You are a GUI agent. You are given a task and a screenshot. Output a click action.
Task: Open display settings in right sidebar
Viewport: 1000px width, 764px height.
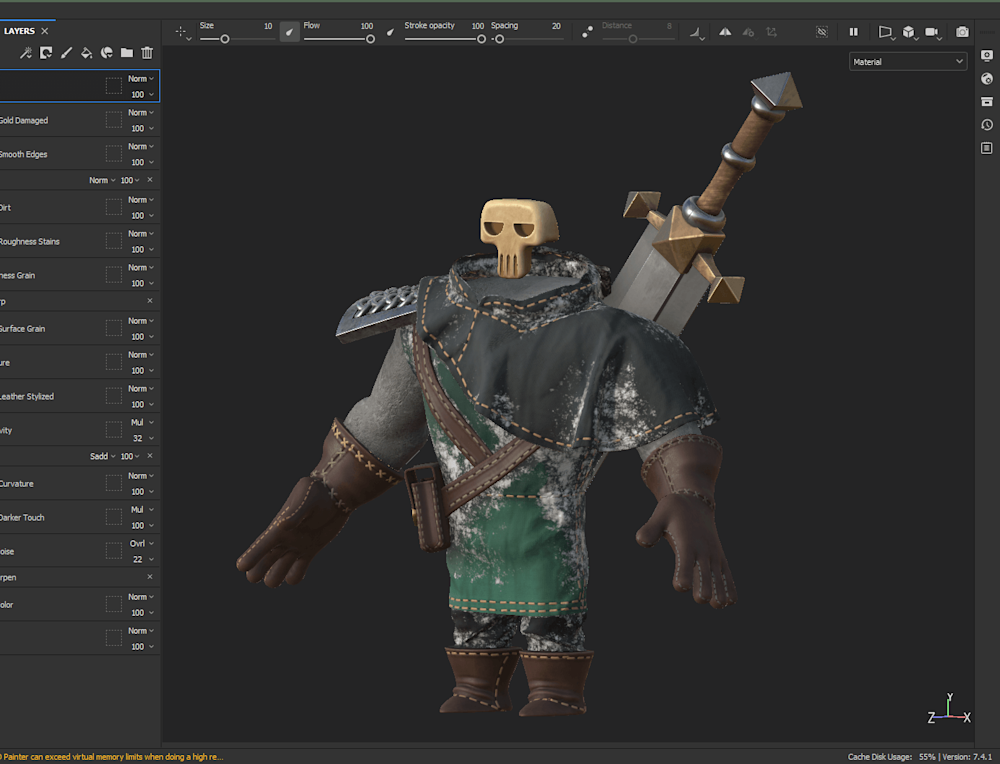[987, 56]
